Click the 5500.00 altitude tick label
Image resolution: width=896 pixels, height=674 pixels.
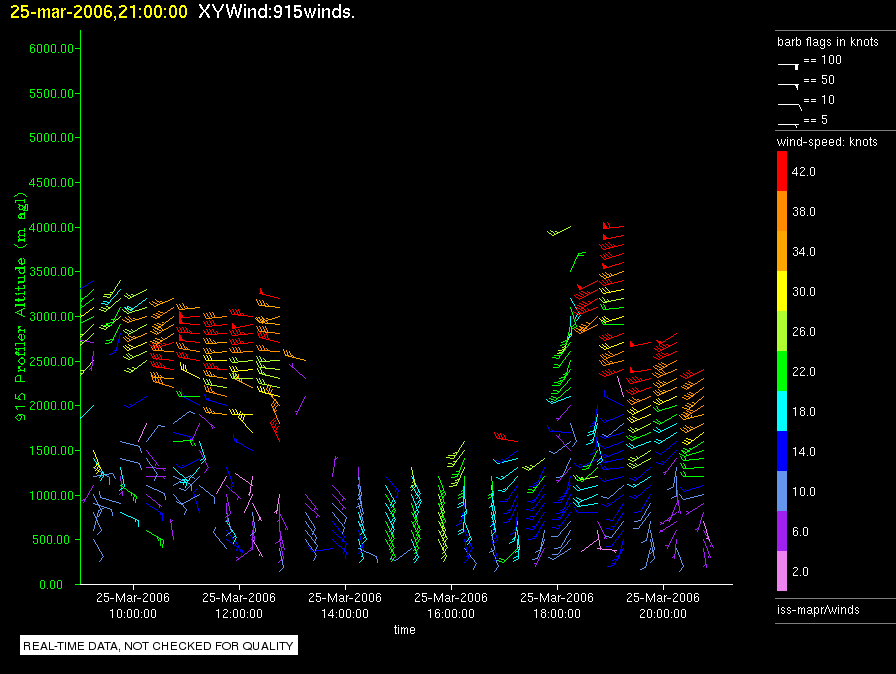51,93
